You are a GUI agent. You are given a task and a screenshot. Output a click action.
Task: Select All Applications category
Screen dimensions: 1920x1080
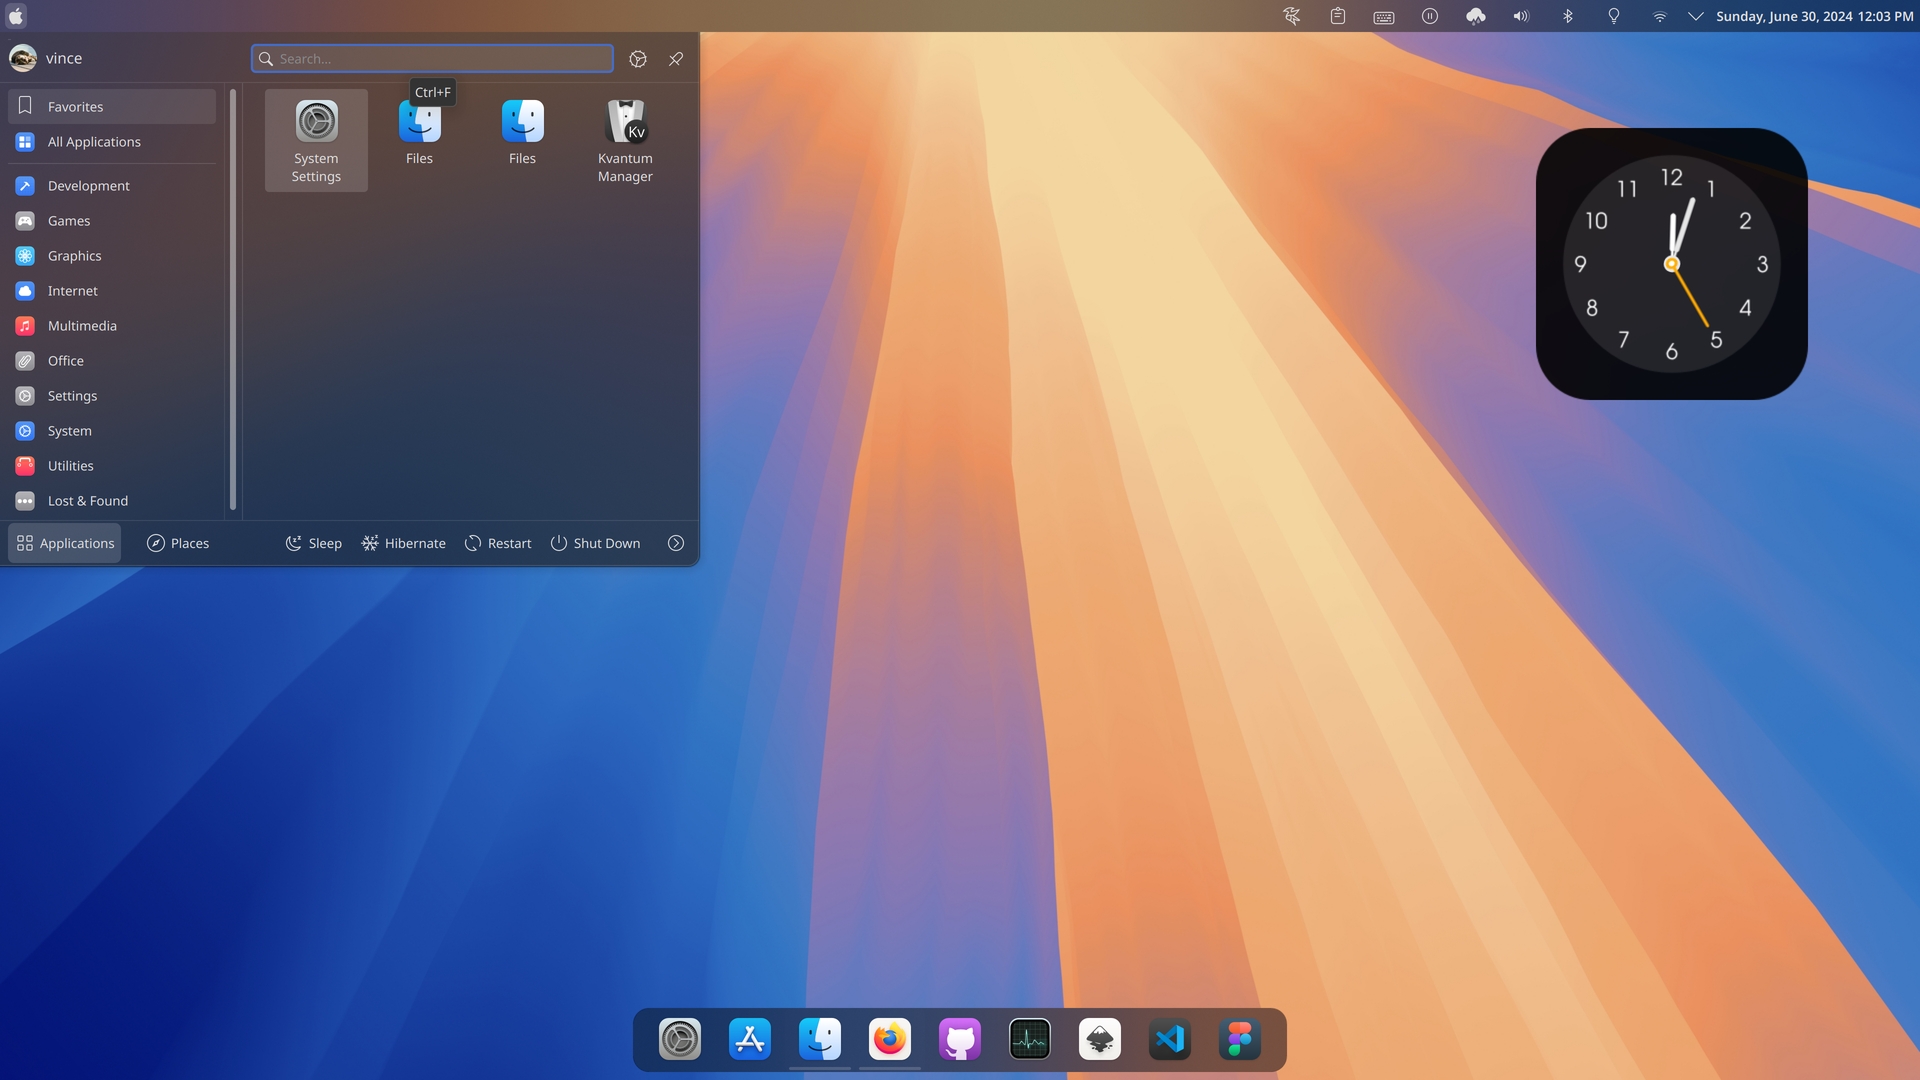point(112,142)
